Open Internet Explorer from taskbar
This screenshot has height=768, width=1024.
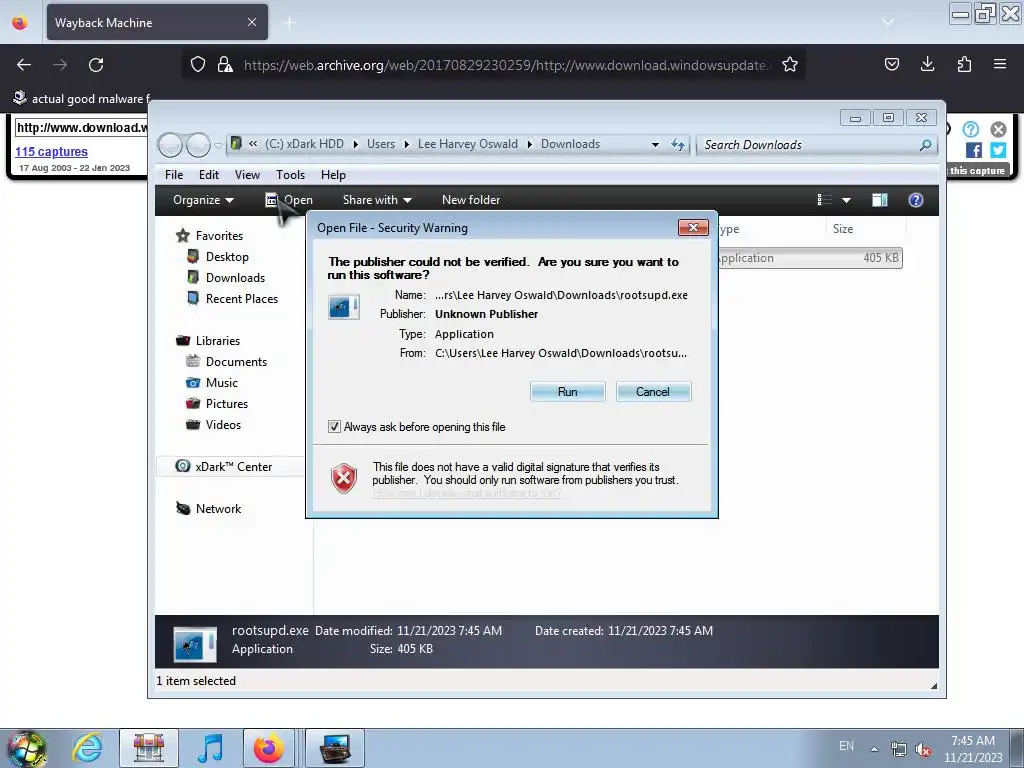pos(88,748)
